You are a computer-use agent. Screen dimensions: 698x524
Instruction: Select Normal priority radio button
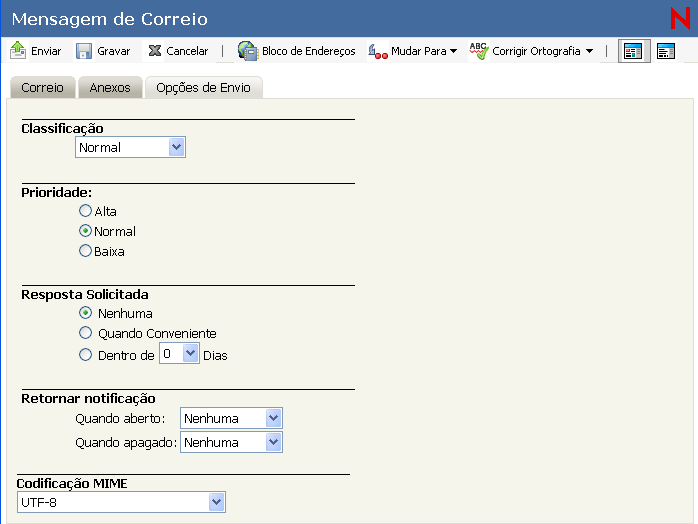pos(85,231)
